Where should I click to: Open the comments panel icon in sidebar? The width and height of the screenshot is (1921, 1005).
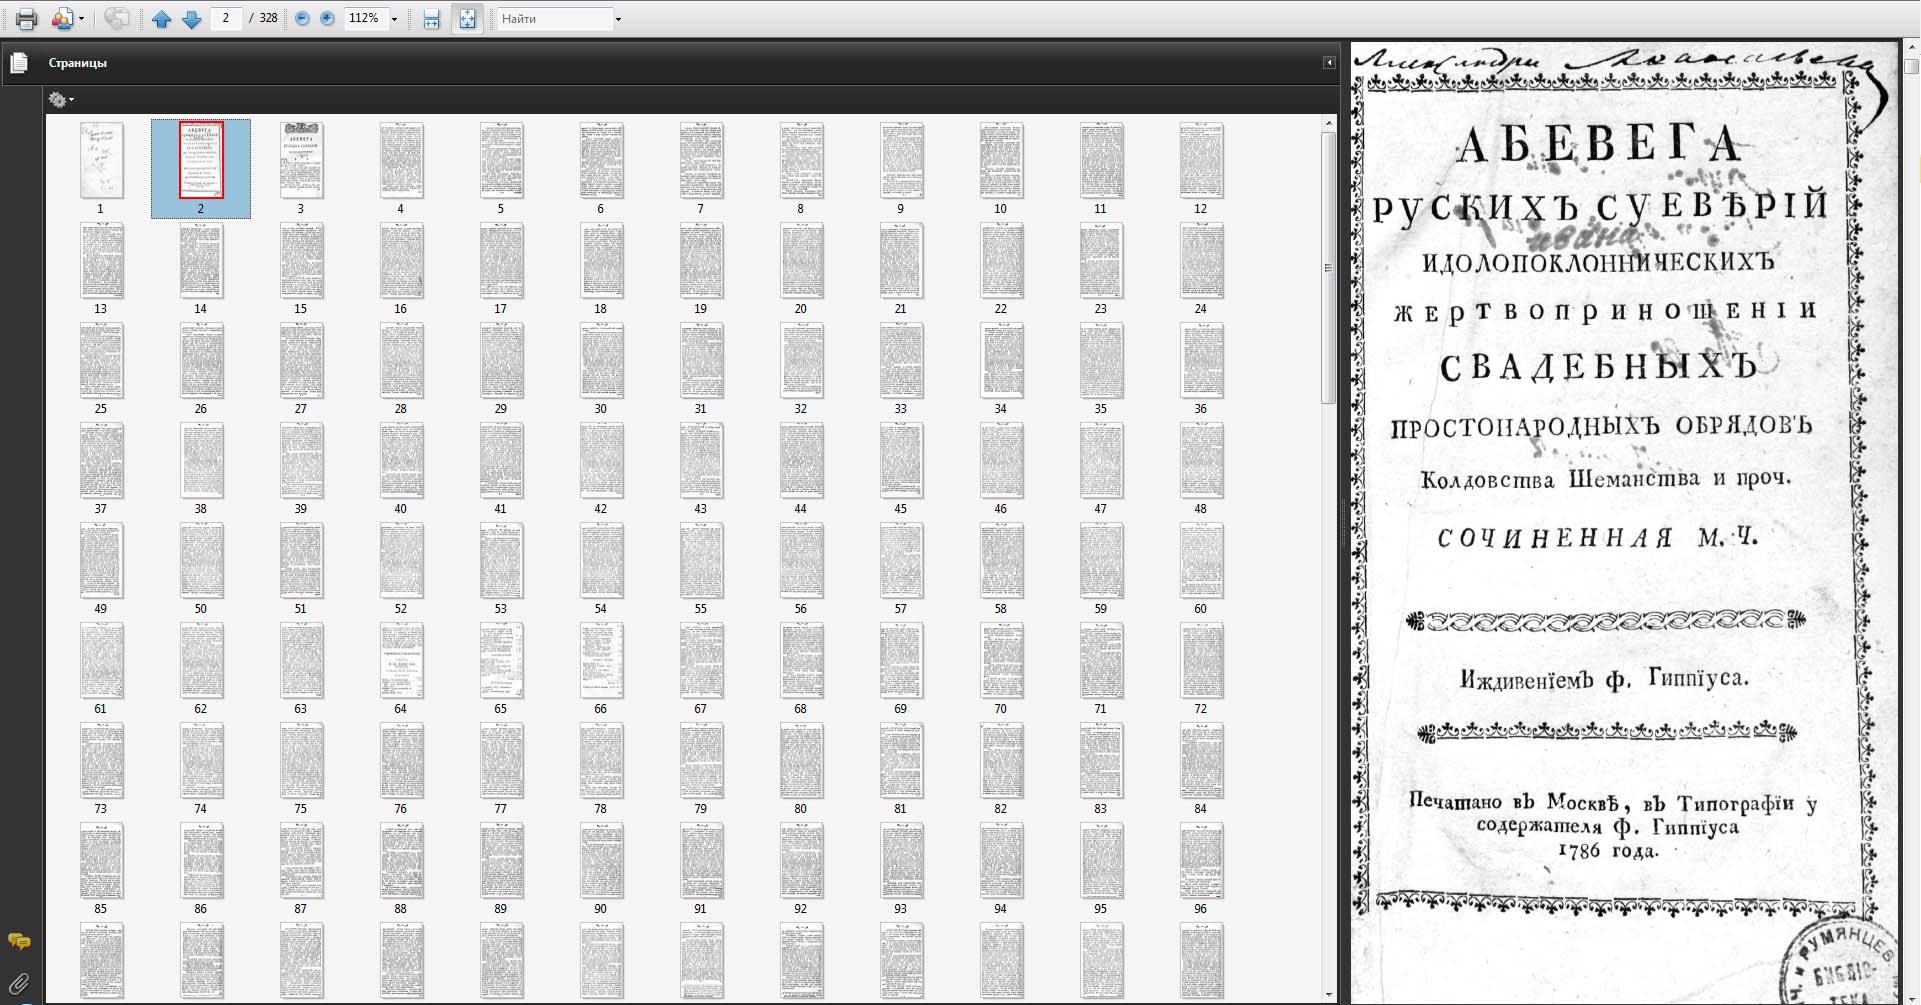19,941
